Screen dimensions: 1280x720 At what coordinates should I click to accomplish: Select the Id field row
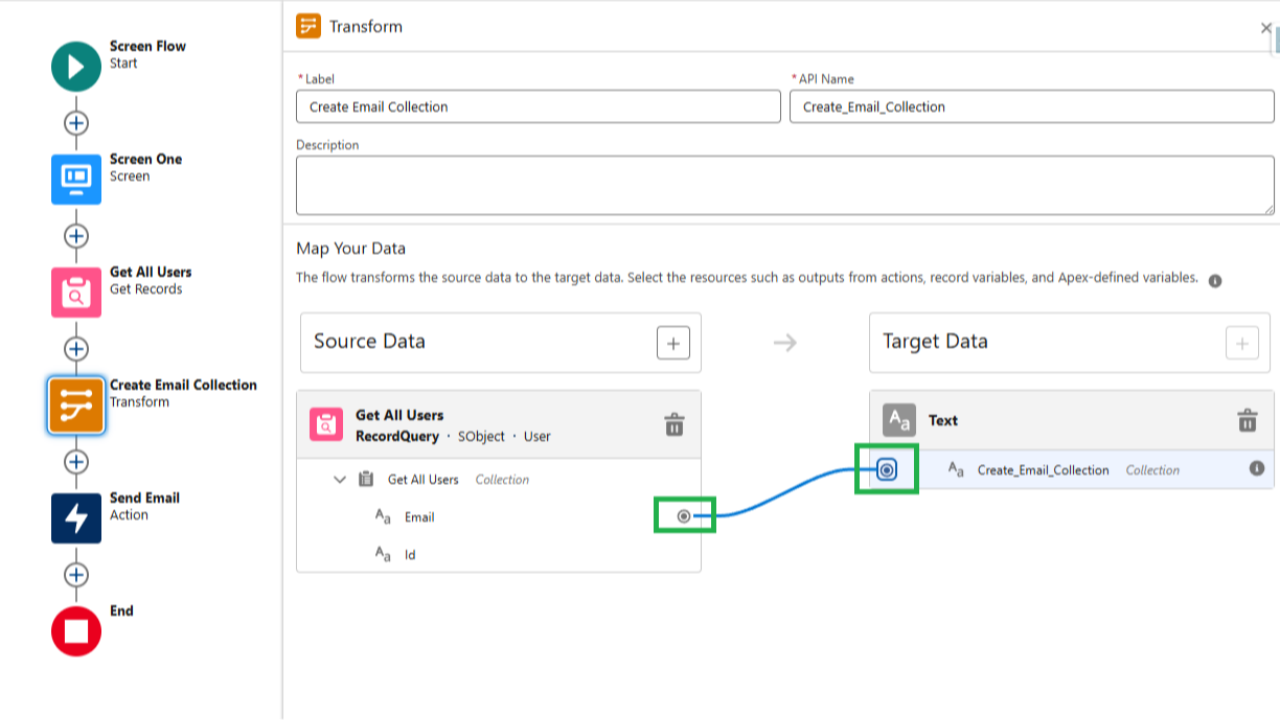(410, 555)
